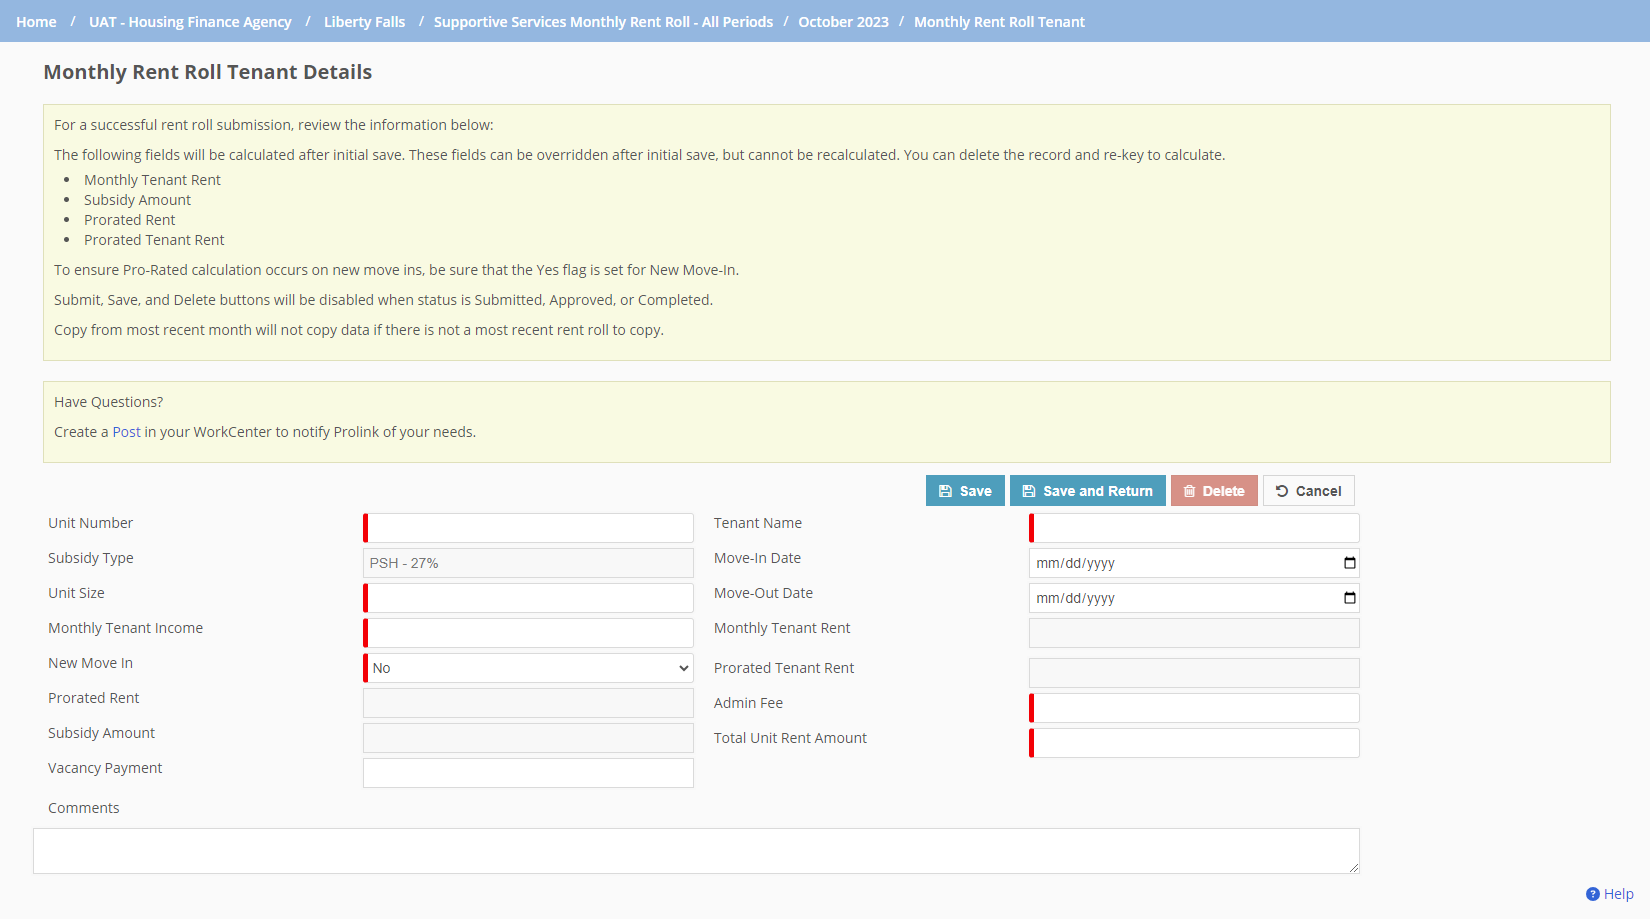Click the Cancel button
1650x919 pixels.
coord(1308,491)
